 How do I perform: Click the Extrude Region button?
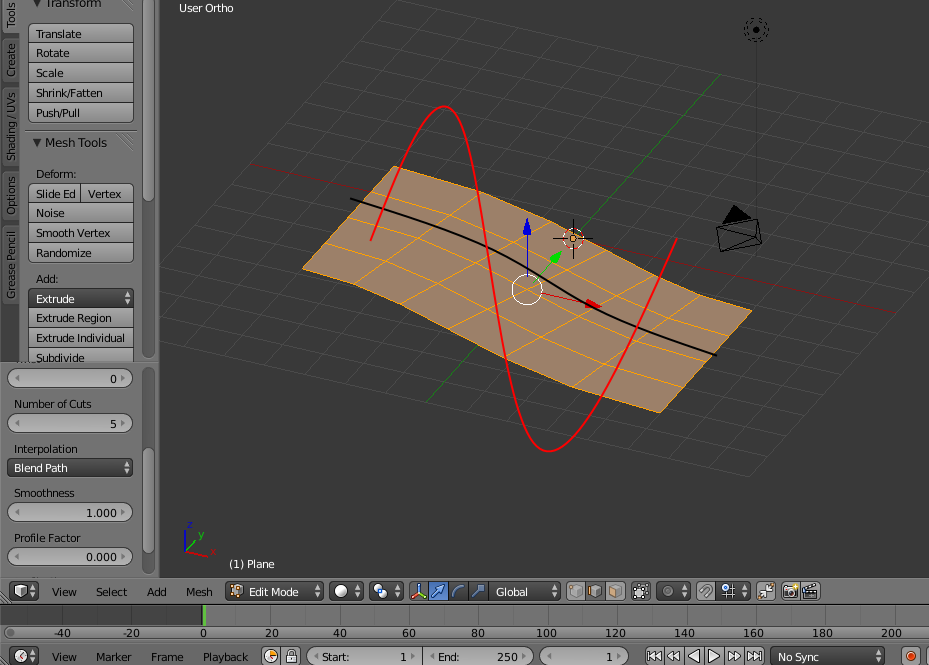(x=80, y=318)
